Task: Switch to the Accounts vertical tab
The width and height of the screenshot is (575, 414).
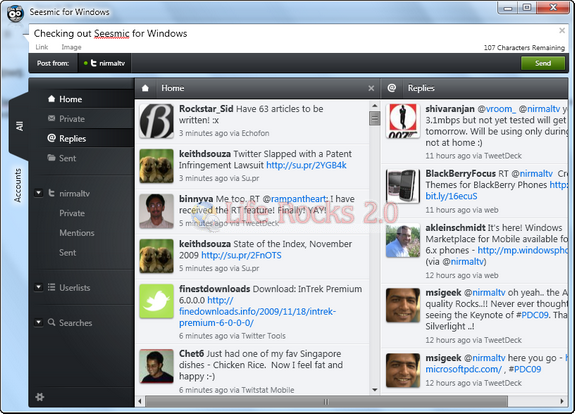Action: (x=18, y=186)
